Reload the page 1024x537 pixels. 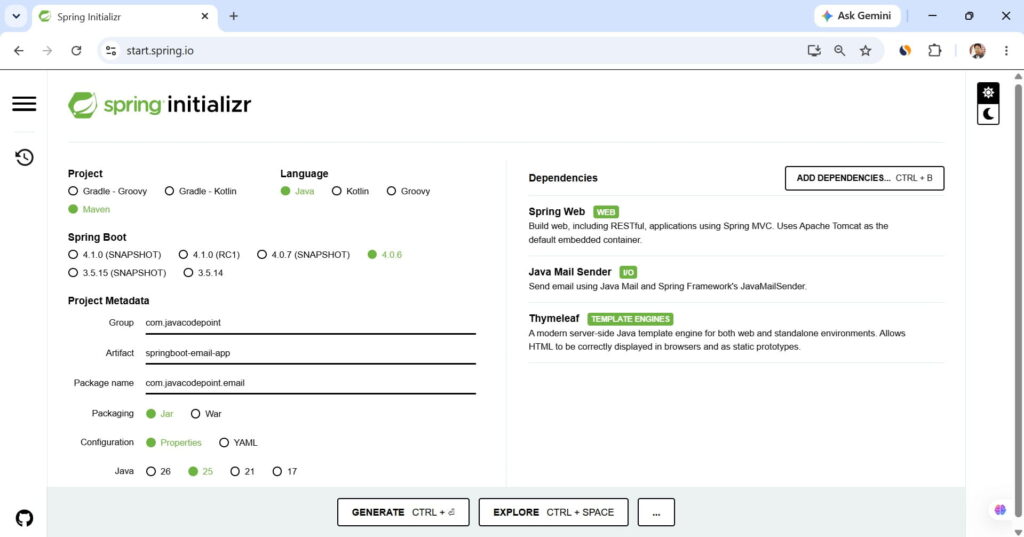[76, 50]
